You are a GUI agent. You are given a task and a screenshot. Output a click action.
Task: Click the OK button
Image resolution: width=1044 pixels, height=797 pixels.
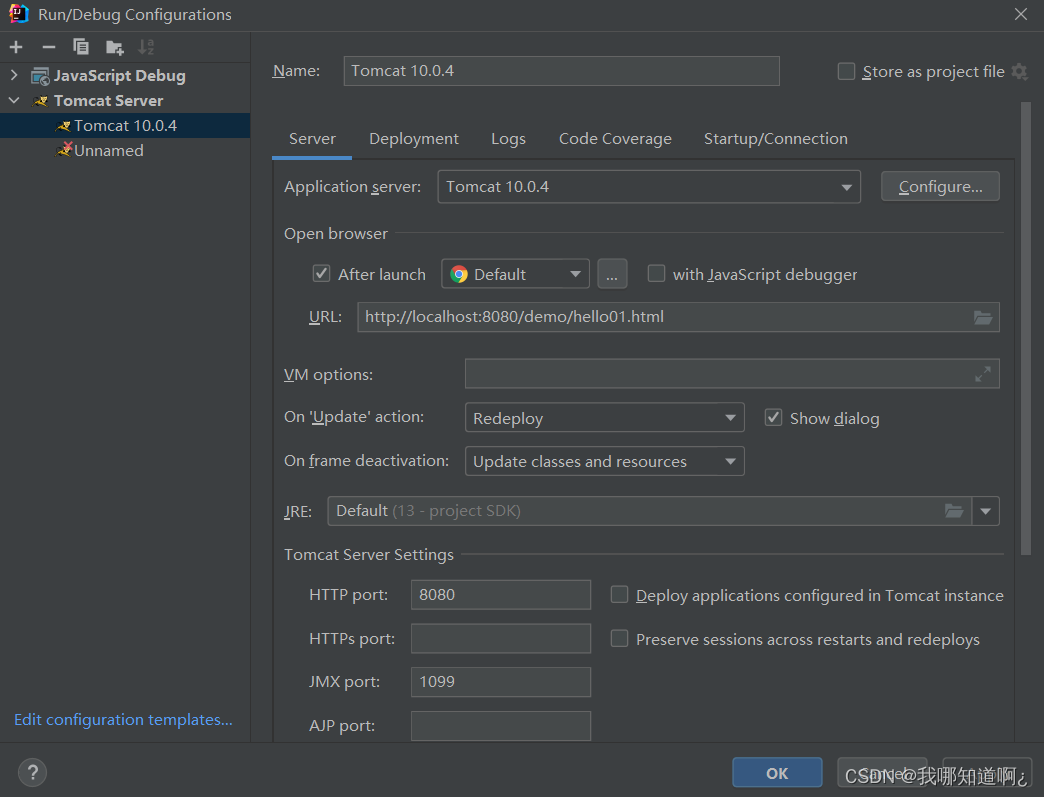777,772
